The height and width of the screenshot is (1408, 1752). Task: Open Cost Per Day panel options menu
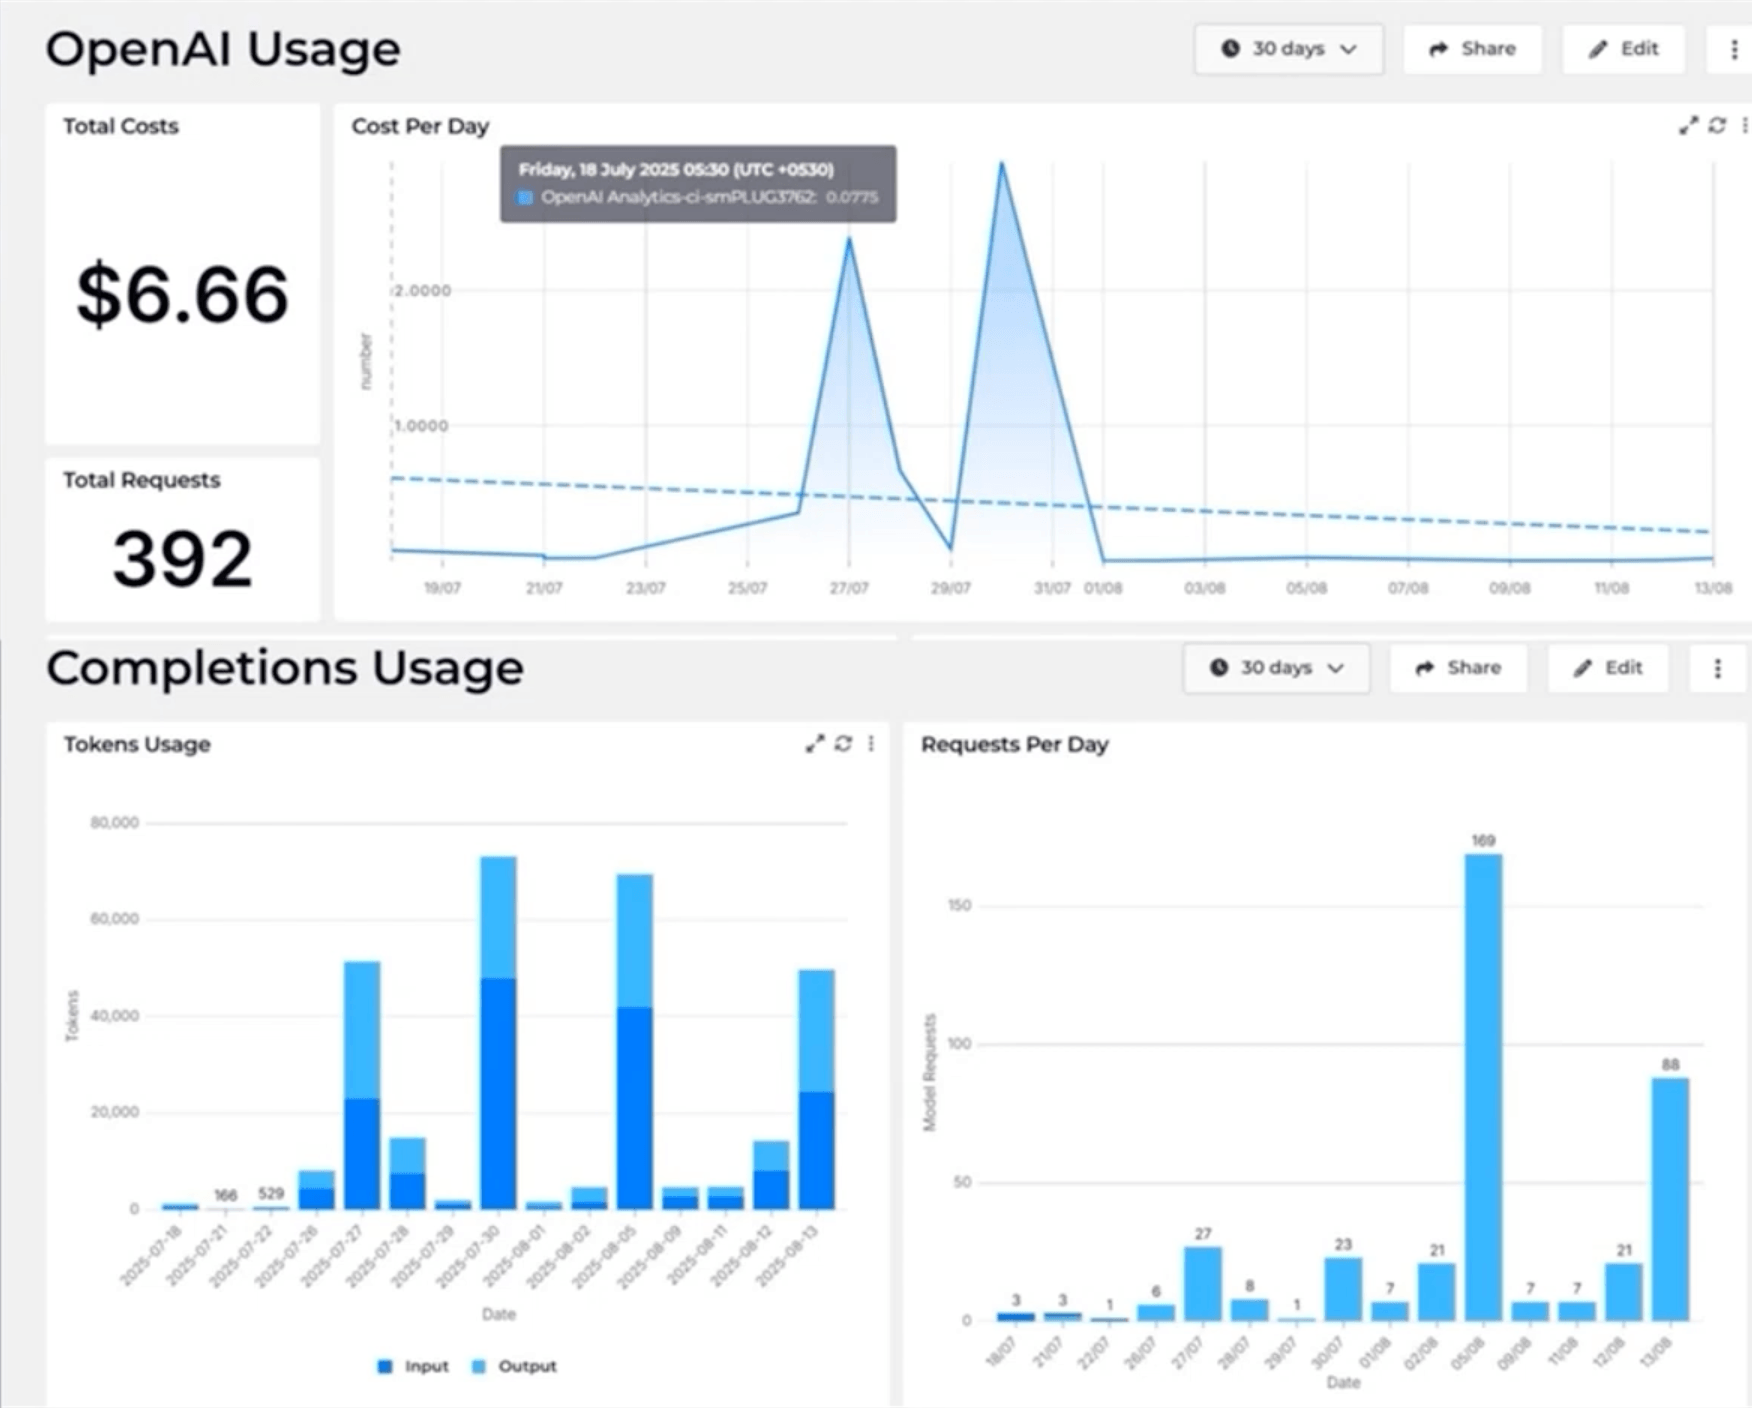click(1745, 126)
